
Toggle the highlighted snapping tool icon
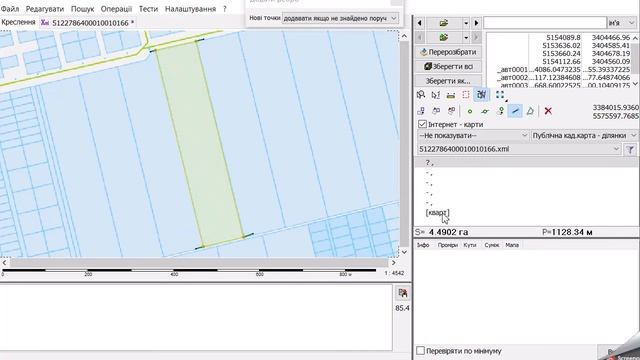click(481, 95)
